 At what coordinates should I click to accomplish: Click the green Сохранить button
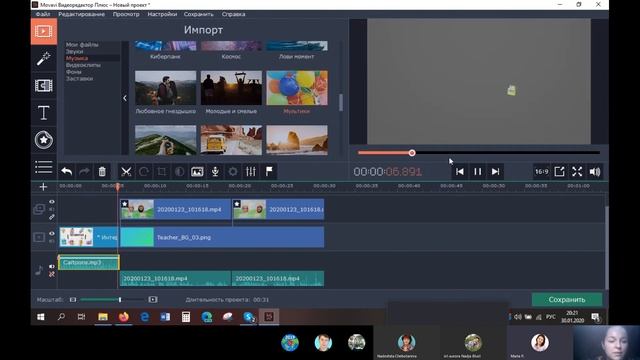[567, 300]
